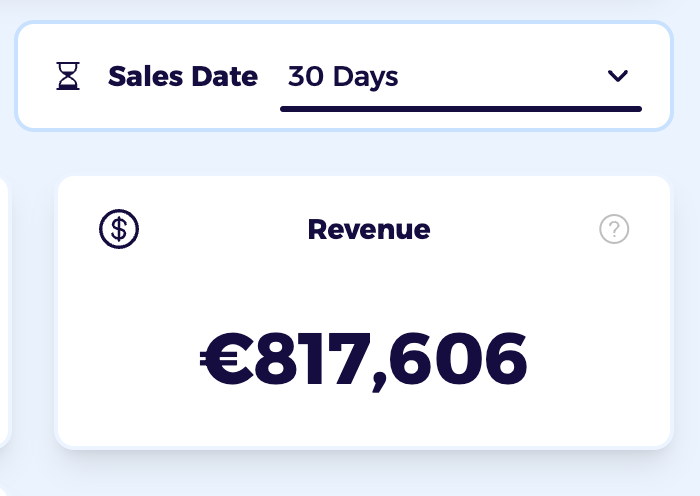Open the Revenue help question mark icon

pyautogui.click(x=614, y=229)
